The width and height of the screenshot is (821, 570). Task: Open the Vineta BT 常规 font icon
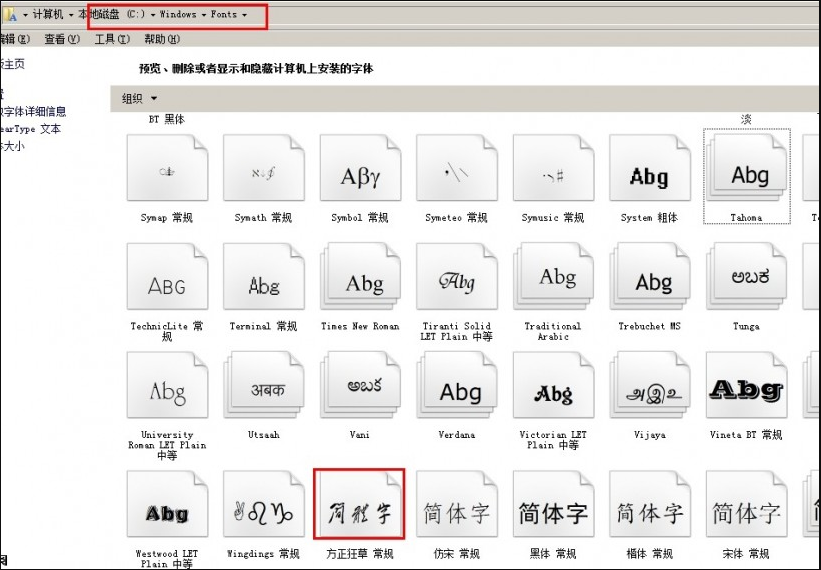pos(747,385)
